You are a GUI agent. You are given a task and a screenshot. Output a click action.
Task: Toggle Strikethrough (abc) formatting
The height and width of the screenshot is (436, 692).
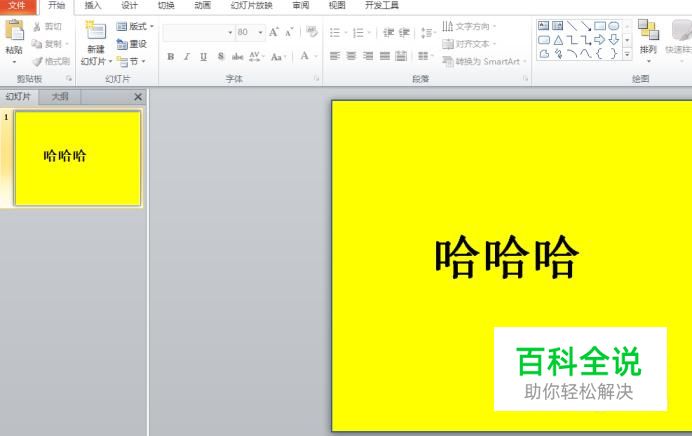(x=237, y=56)
